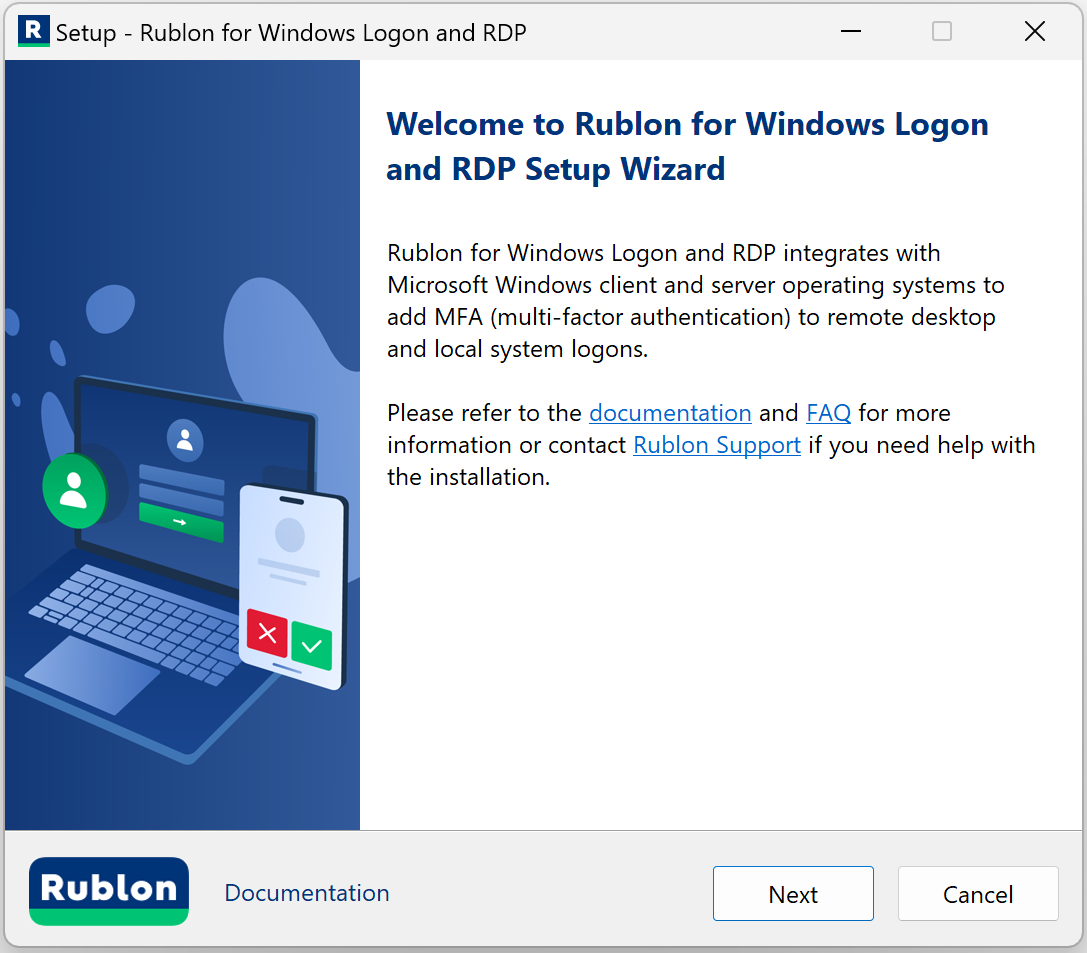This screenshot has height=953, width=1087.
Task: Click the green user avatar circle in illustration
Action: point(74,490)
